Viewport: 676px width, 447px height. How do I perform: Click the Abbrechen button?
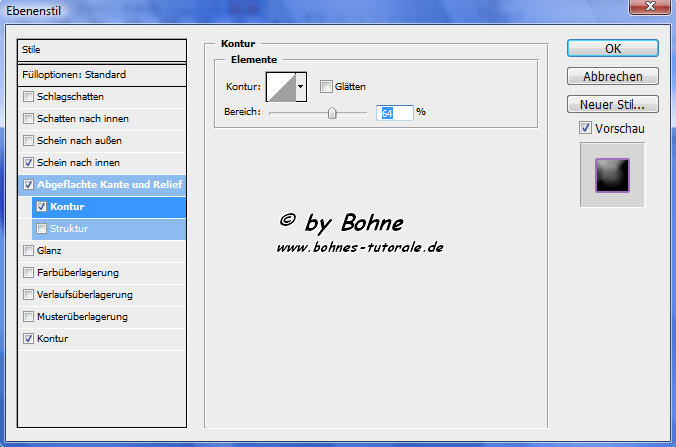(611, 76)
